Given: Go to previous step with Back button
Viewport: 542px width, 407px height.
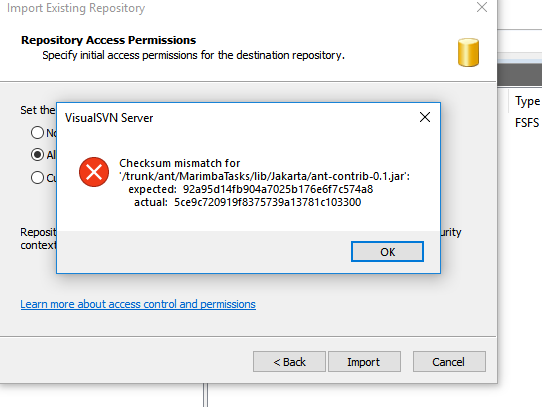Looking at the screenshot, I should pyautogui.click(x=289, y=362).
